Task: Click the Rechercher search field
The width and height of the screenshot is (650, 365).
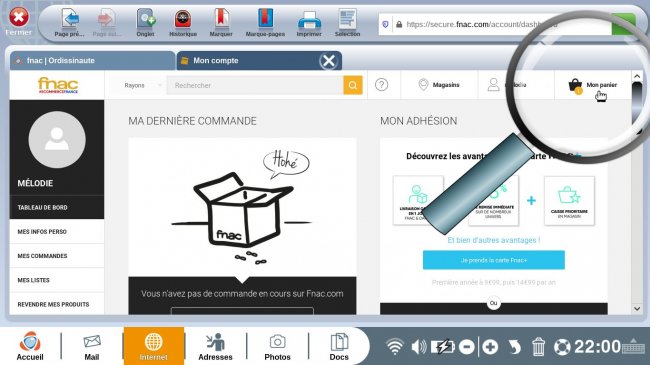Action: point(255,85)
